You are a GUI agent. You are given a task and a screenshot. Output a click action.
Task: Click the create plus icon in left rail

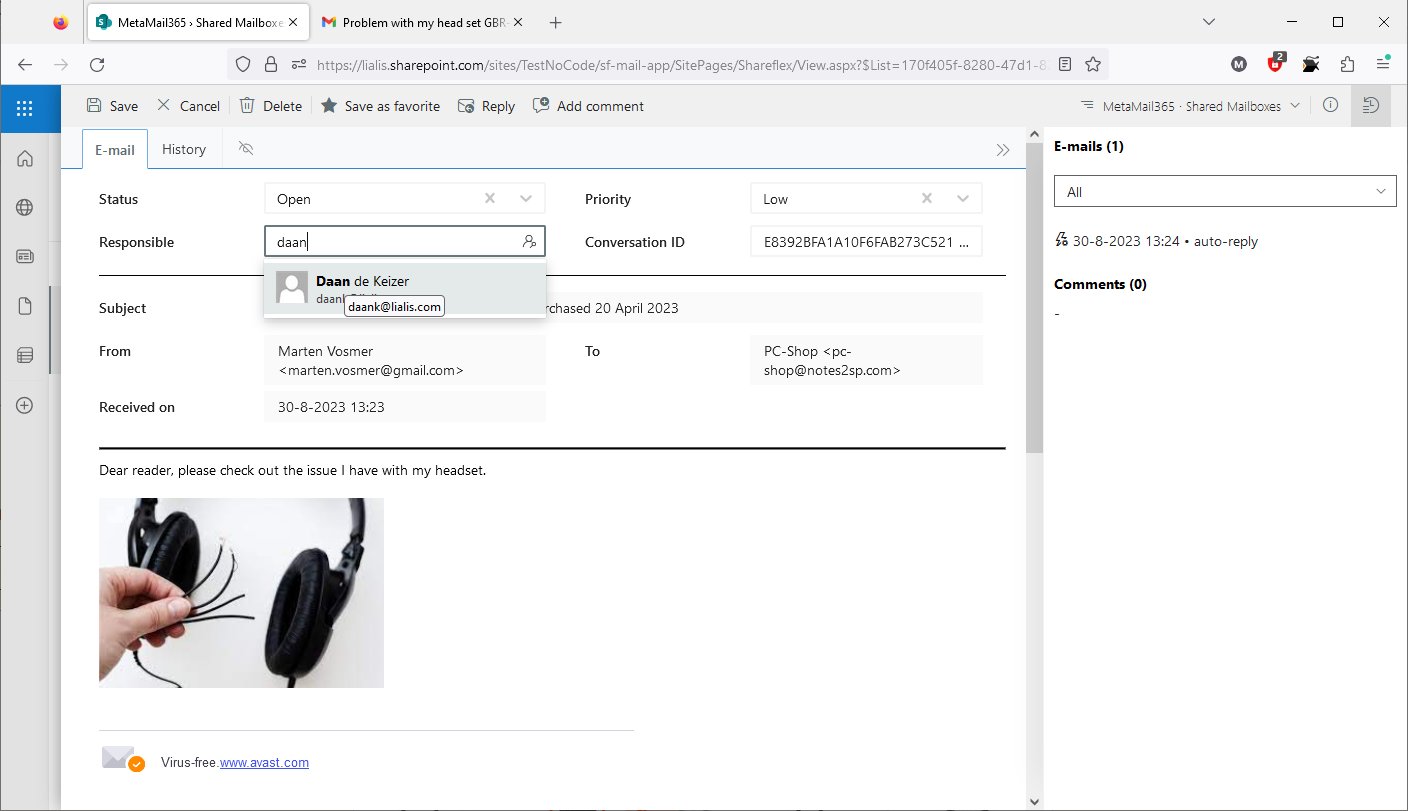click(25, 405)
